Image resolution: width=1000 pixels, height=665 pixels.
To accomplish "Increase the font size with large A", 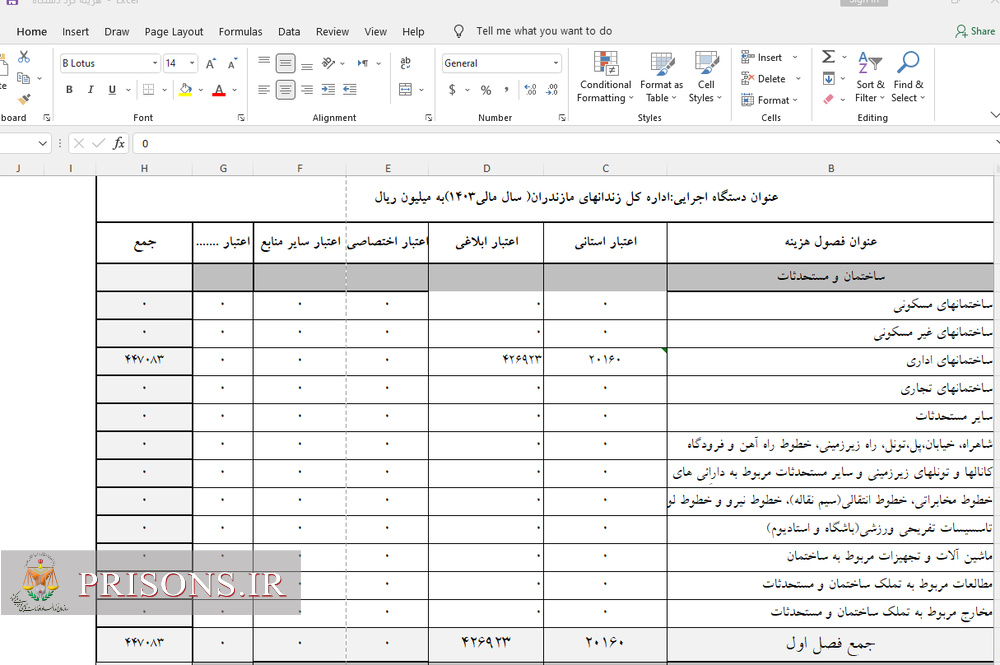I will tap(210, 63).
